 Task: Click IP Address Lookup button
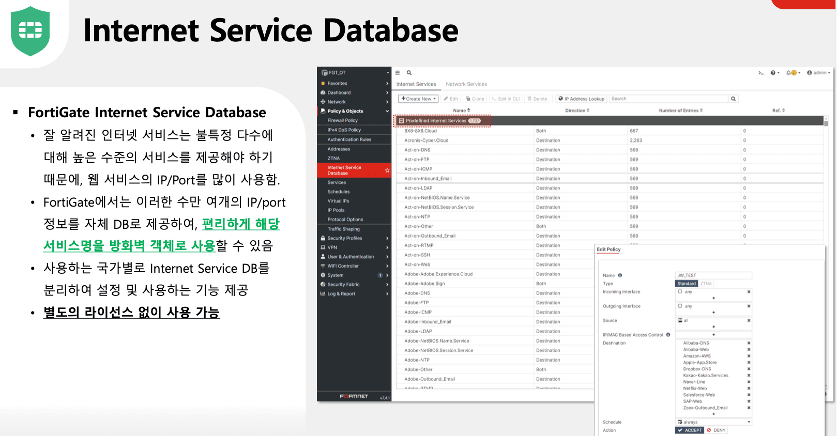[x=581, y=99]
